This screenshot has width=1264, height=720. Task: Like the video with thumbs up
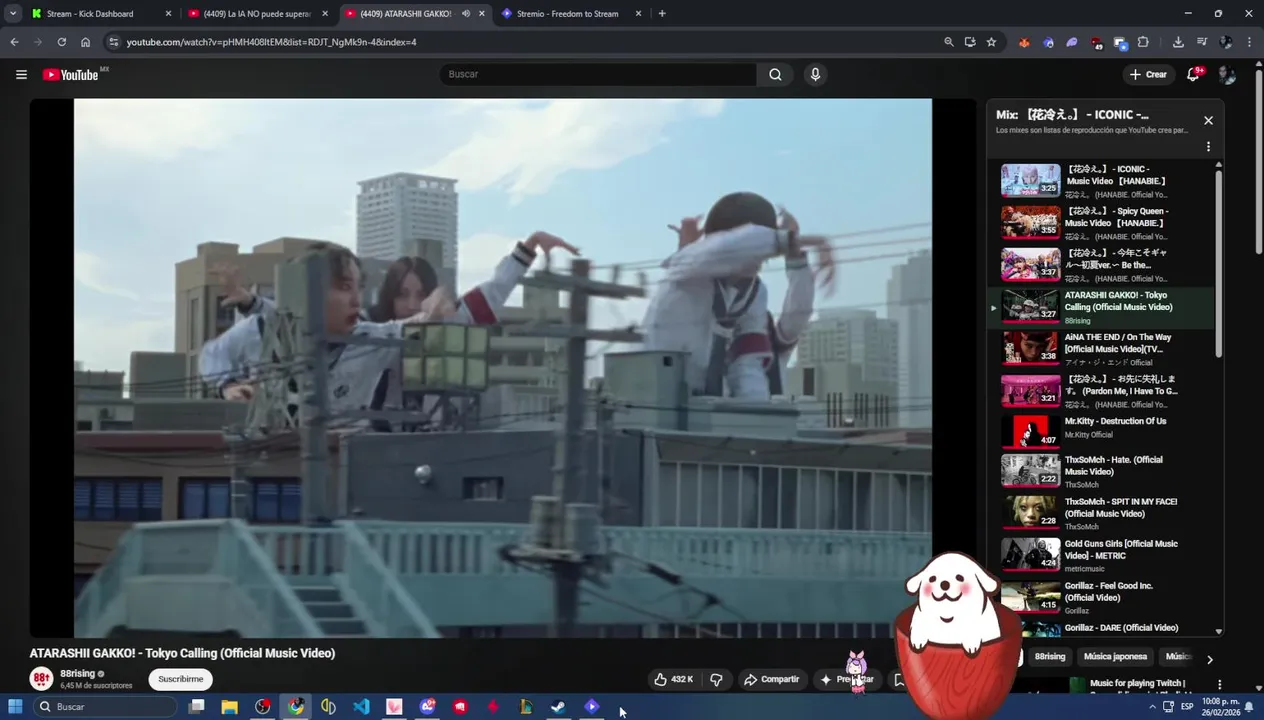click(674, 679)
